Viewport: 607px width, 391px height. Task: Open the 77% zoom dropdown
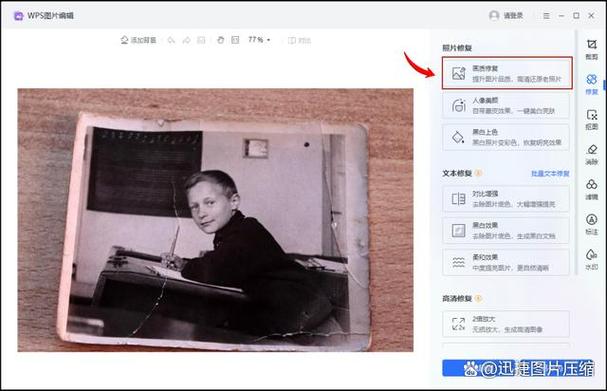(259, 39)
